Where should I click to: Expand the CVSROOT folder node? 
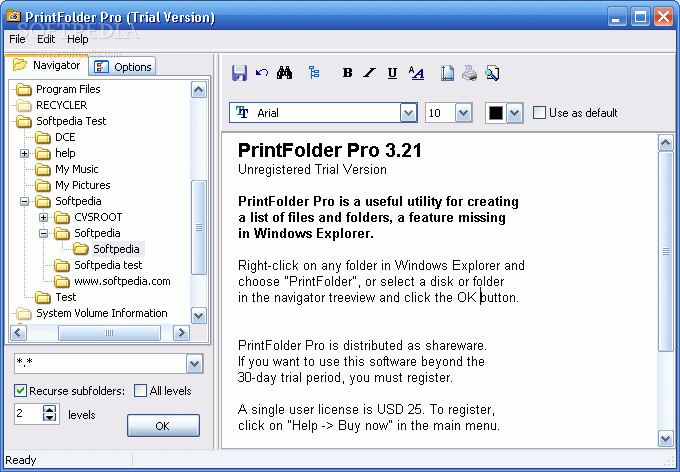coord(43,217)
